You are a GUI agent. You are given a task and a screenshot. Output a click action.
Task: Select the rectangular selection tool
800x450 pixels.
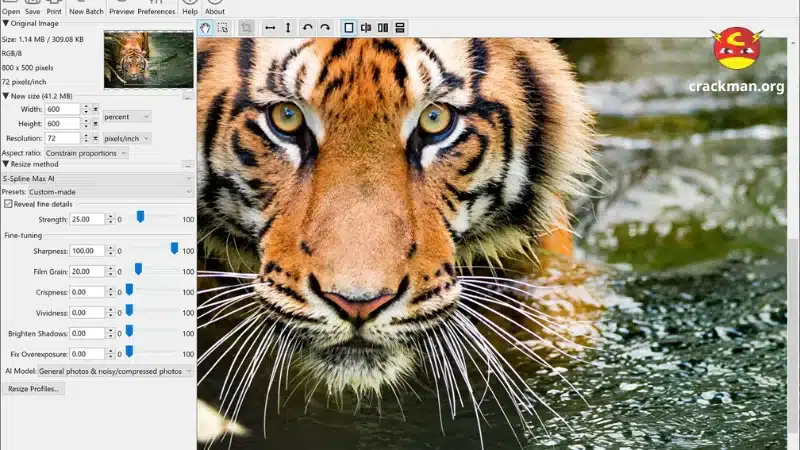tap(223, 28)
